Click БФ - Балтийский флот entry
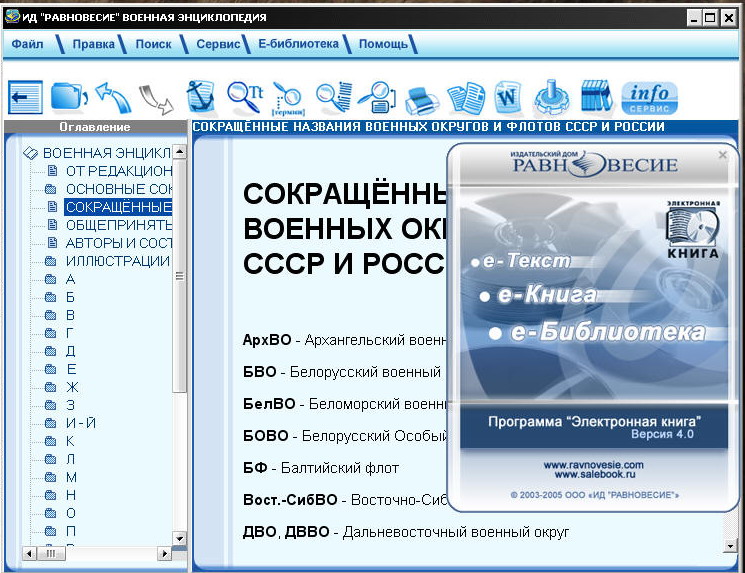The height and width of the screenshot is (573, 745). point(321,468)
